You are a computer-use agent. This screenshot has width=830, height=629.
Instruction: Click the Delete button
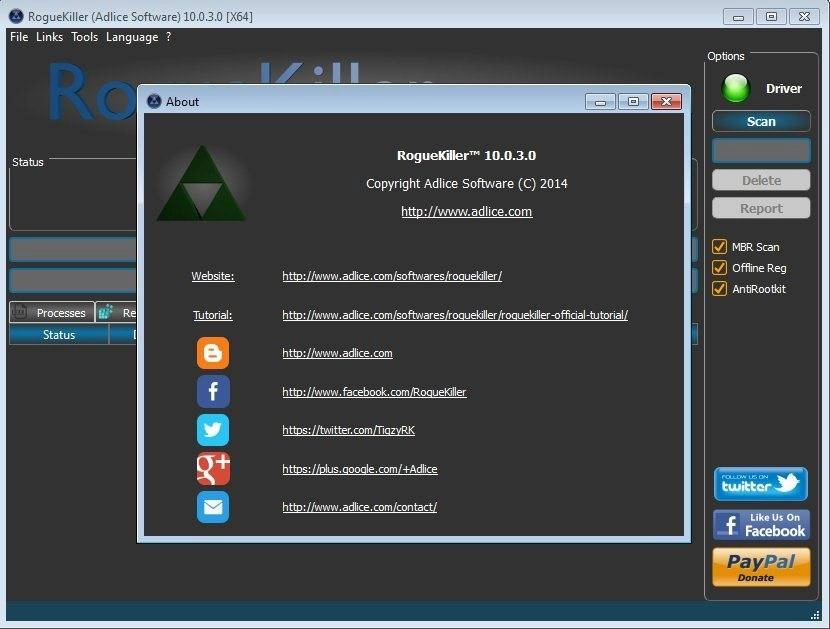point(761,181)
